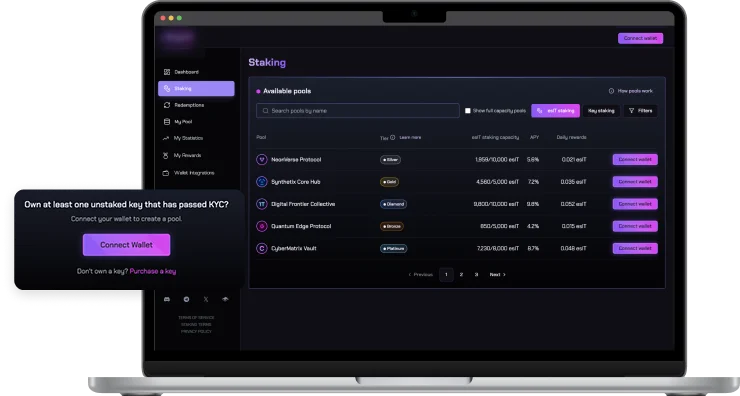This screenshot has height=396, width=740.
Task: Connect wallet for CyberMatrix Vault row
Action: pos(635,248)
